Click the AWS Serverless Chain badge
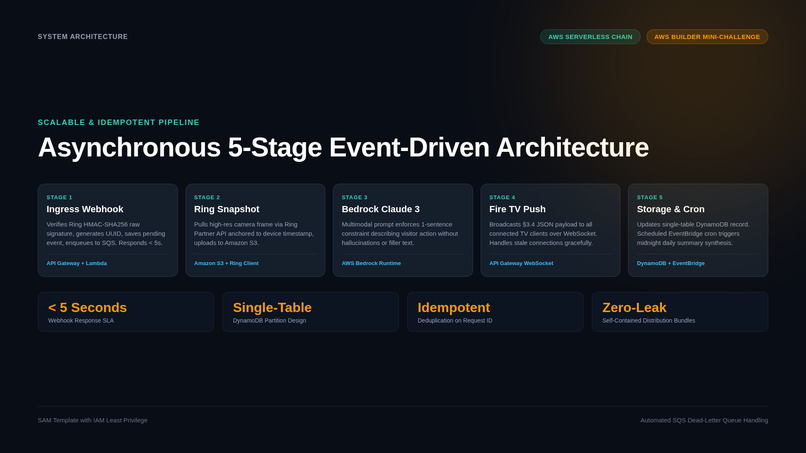Screen dimensions: 806x453 coord(590,37)
